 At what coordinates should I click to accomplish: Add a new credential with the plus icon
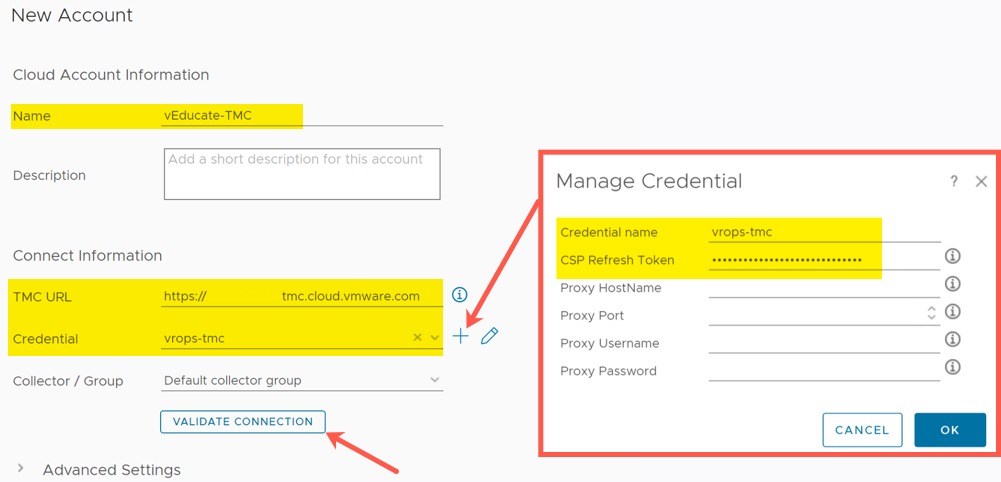pos(460,336)
